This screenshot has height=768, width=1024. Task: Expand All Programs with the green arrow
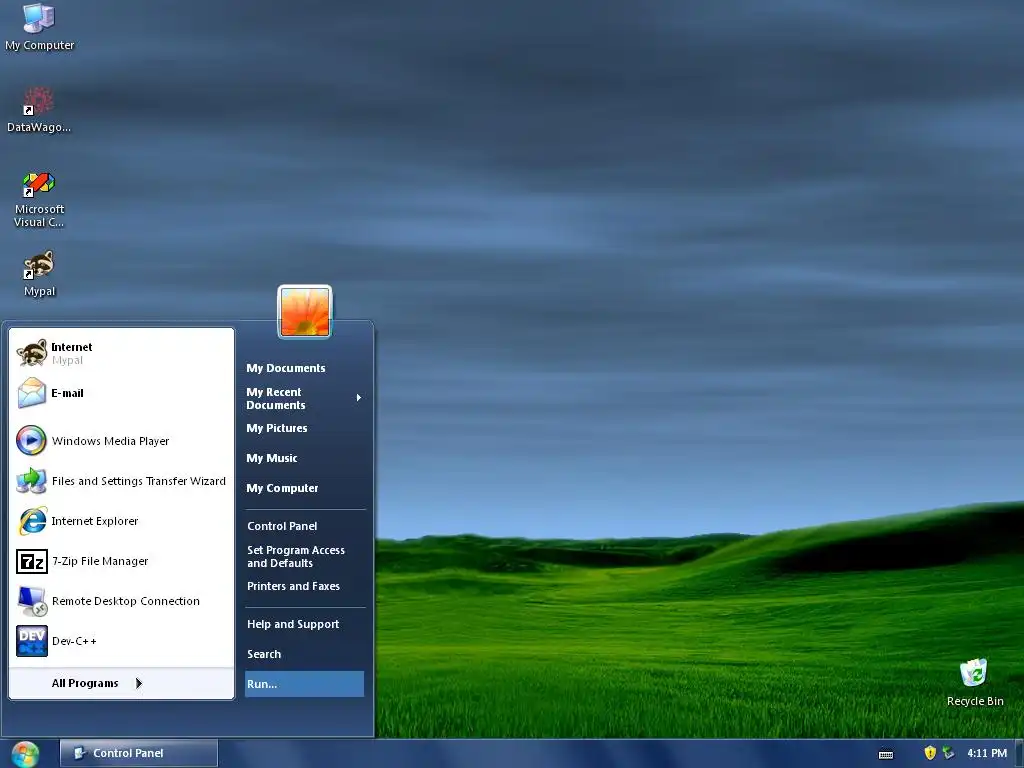pos(138,683)
